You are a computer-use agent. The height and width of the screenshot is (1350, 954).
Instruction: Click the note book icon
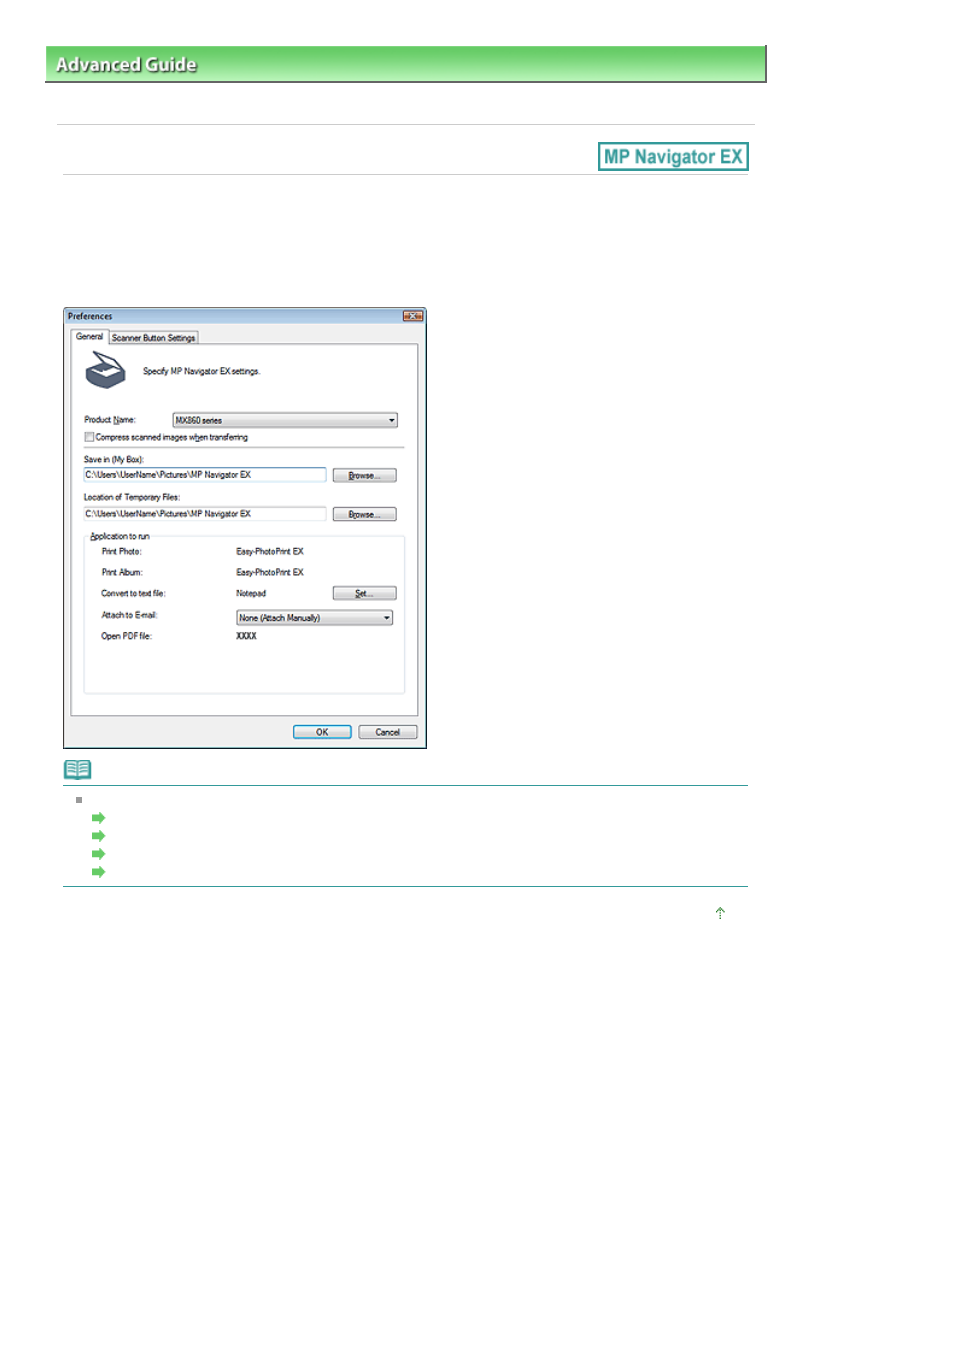click(77, 770)
